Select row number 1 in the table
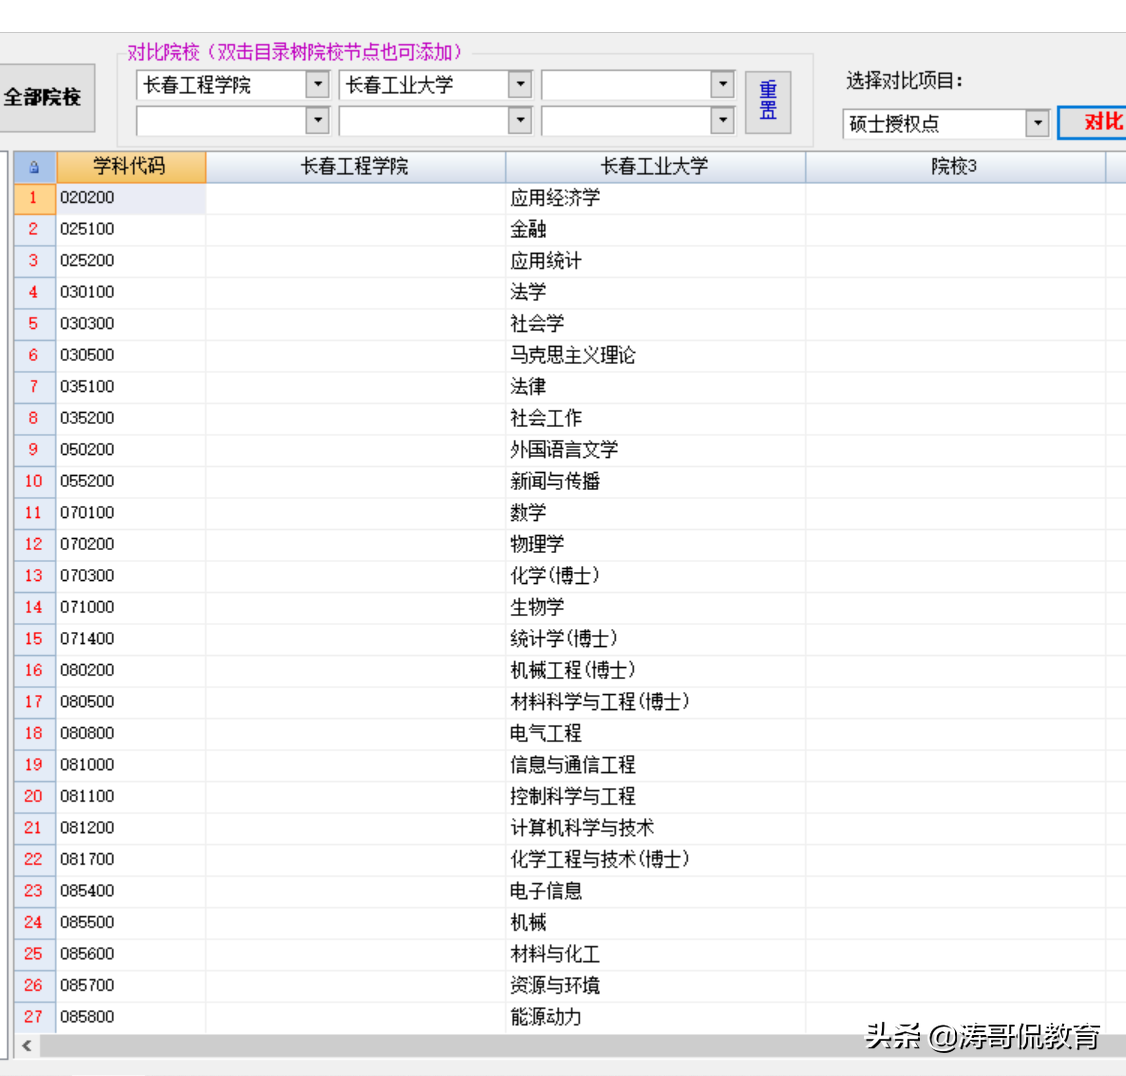Screen dimensions: 1126x1076 point(34,198)
